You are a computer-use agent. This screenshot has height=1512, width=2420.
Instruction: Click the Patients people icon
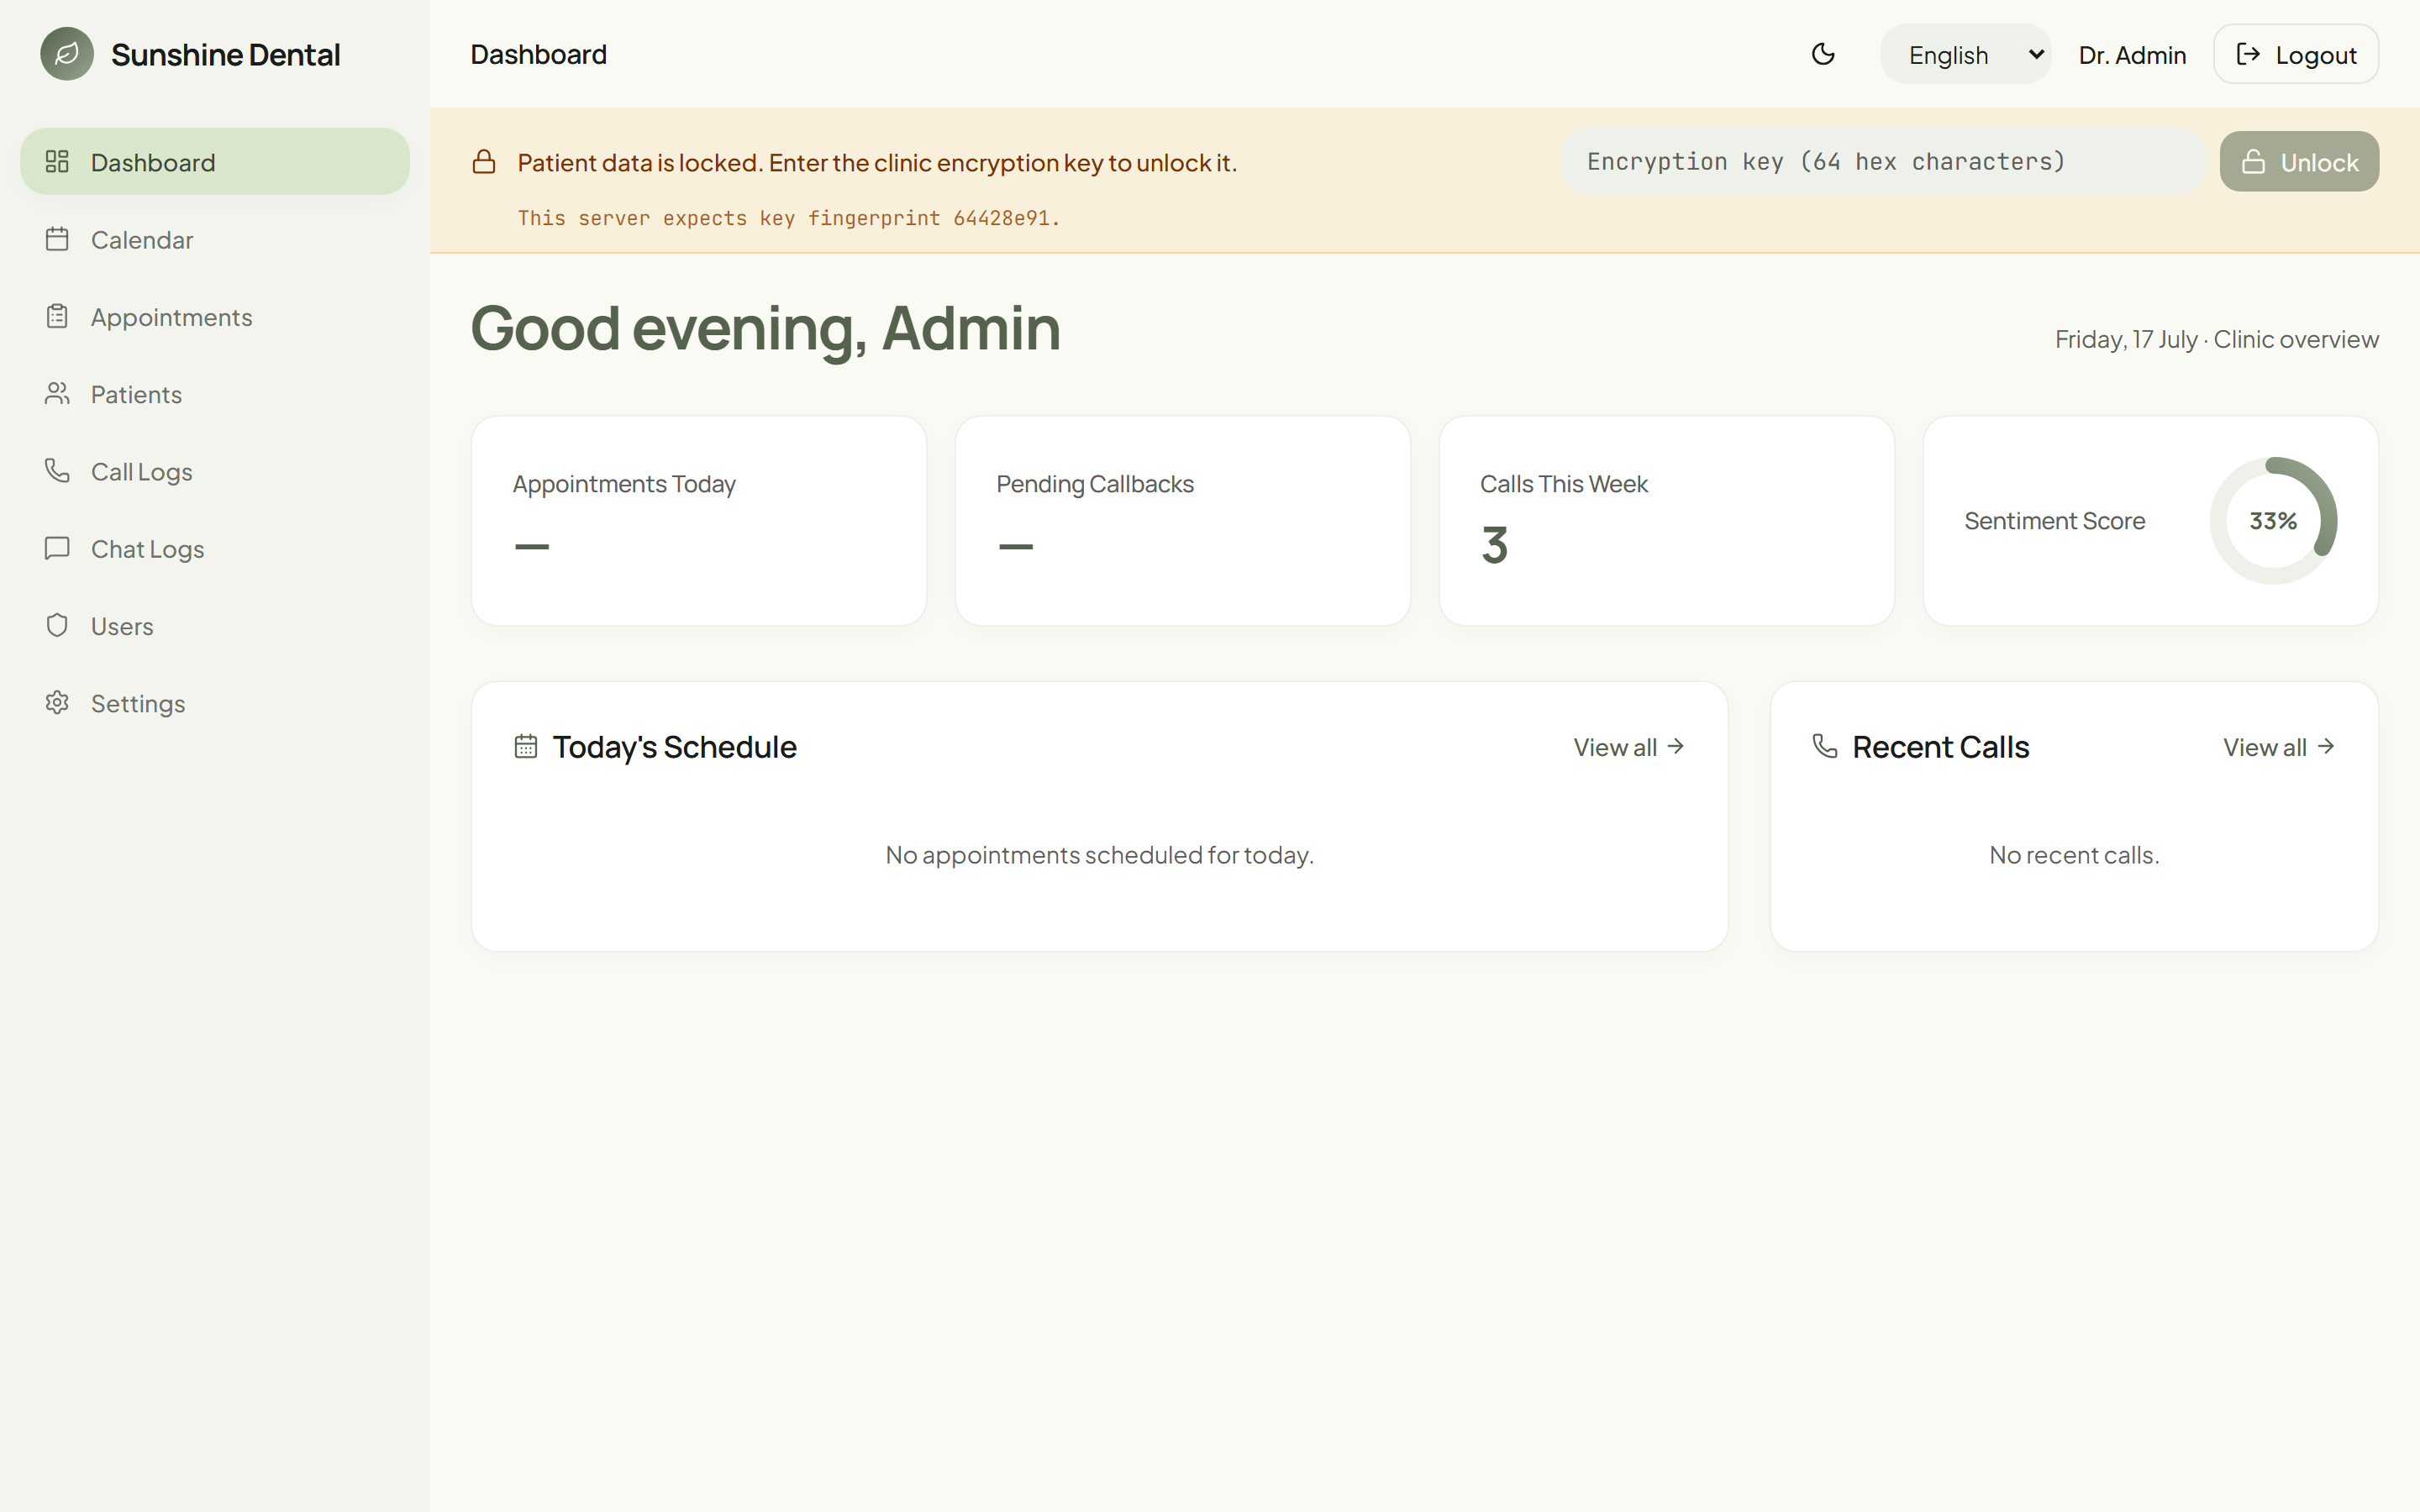pos(57,393)
